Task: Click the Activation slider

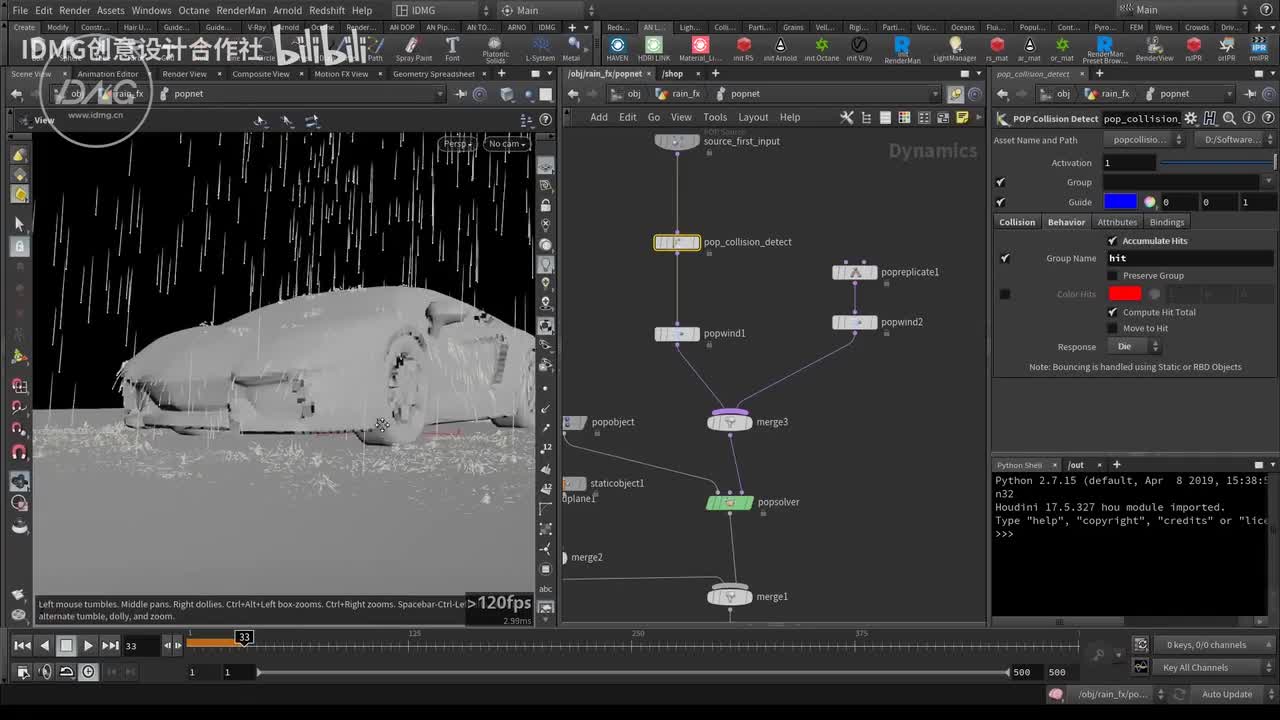Action: coord(1217,163)
